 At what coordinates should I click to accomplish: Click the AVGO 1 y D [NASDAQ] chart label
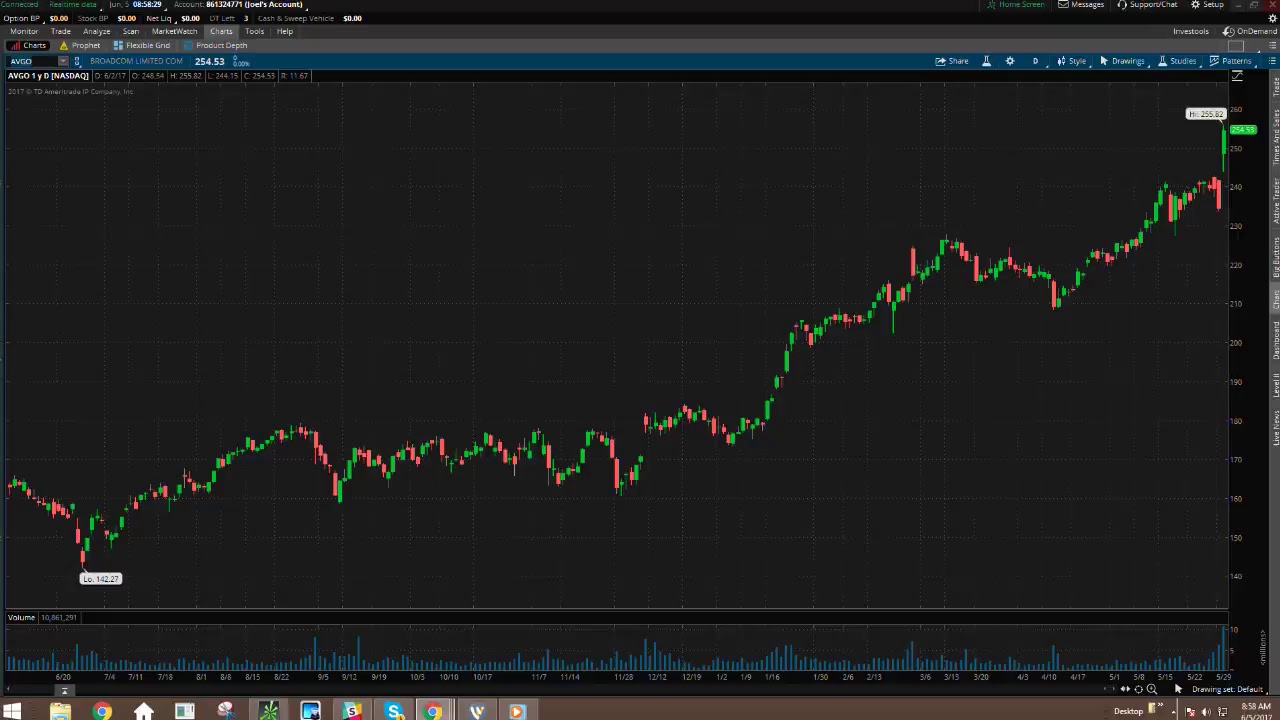(x=48, y=76)
